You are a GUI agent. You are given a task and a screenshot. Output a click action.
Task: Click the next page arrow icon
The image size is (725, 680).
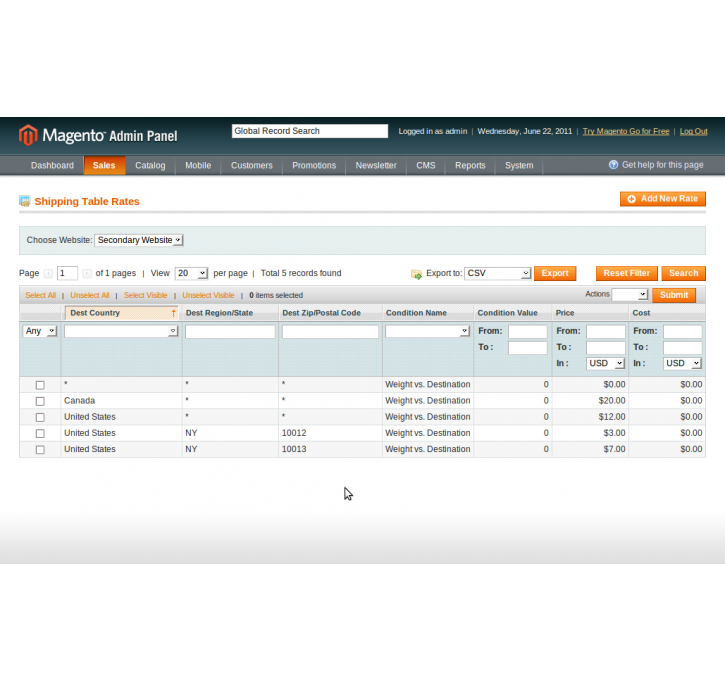pyautogui.click(x=87, y=274)
